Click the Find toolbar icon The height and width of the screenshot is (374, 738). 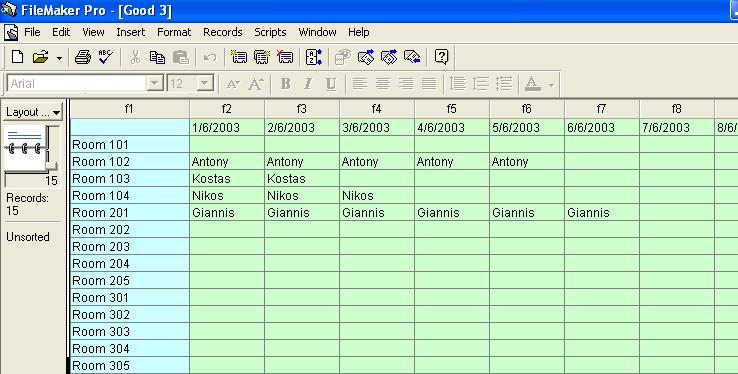343,57
